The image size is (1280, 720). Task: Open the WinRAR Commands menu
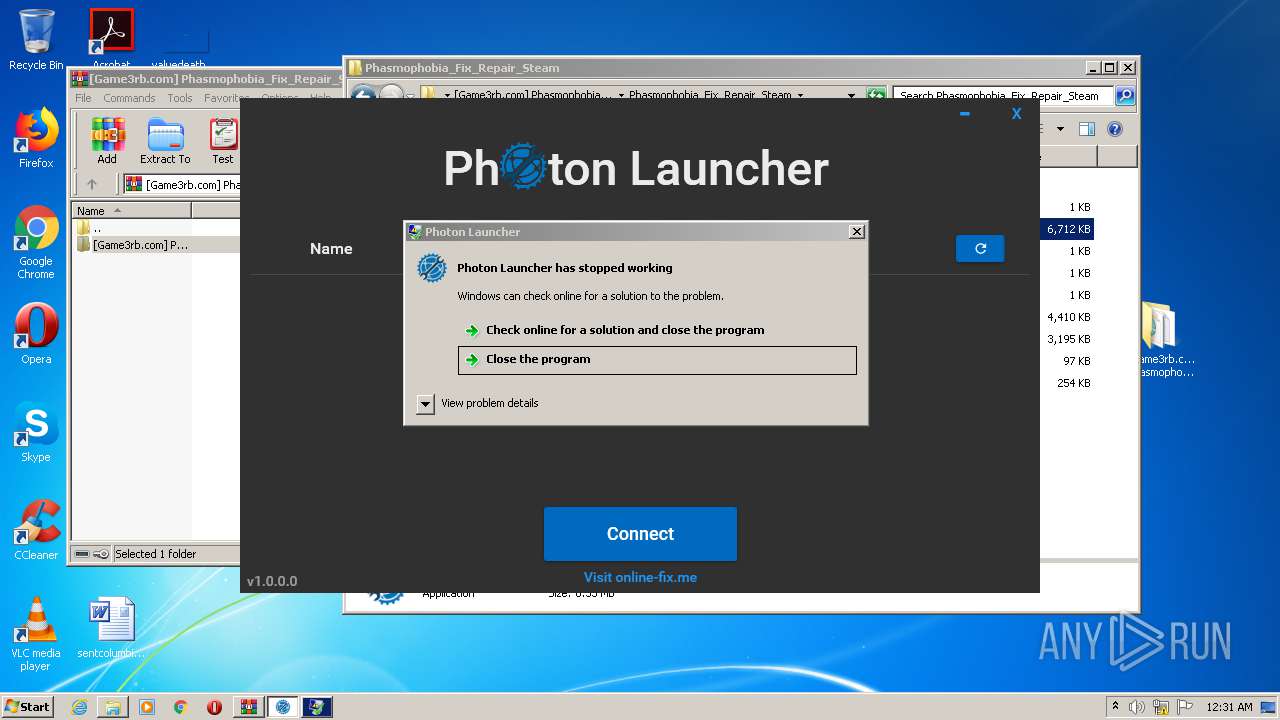click(129, 98)
